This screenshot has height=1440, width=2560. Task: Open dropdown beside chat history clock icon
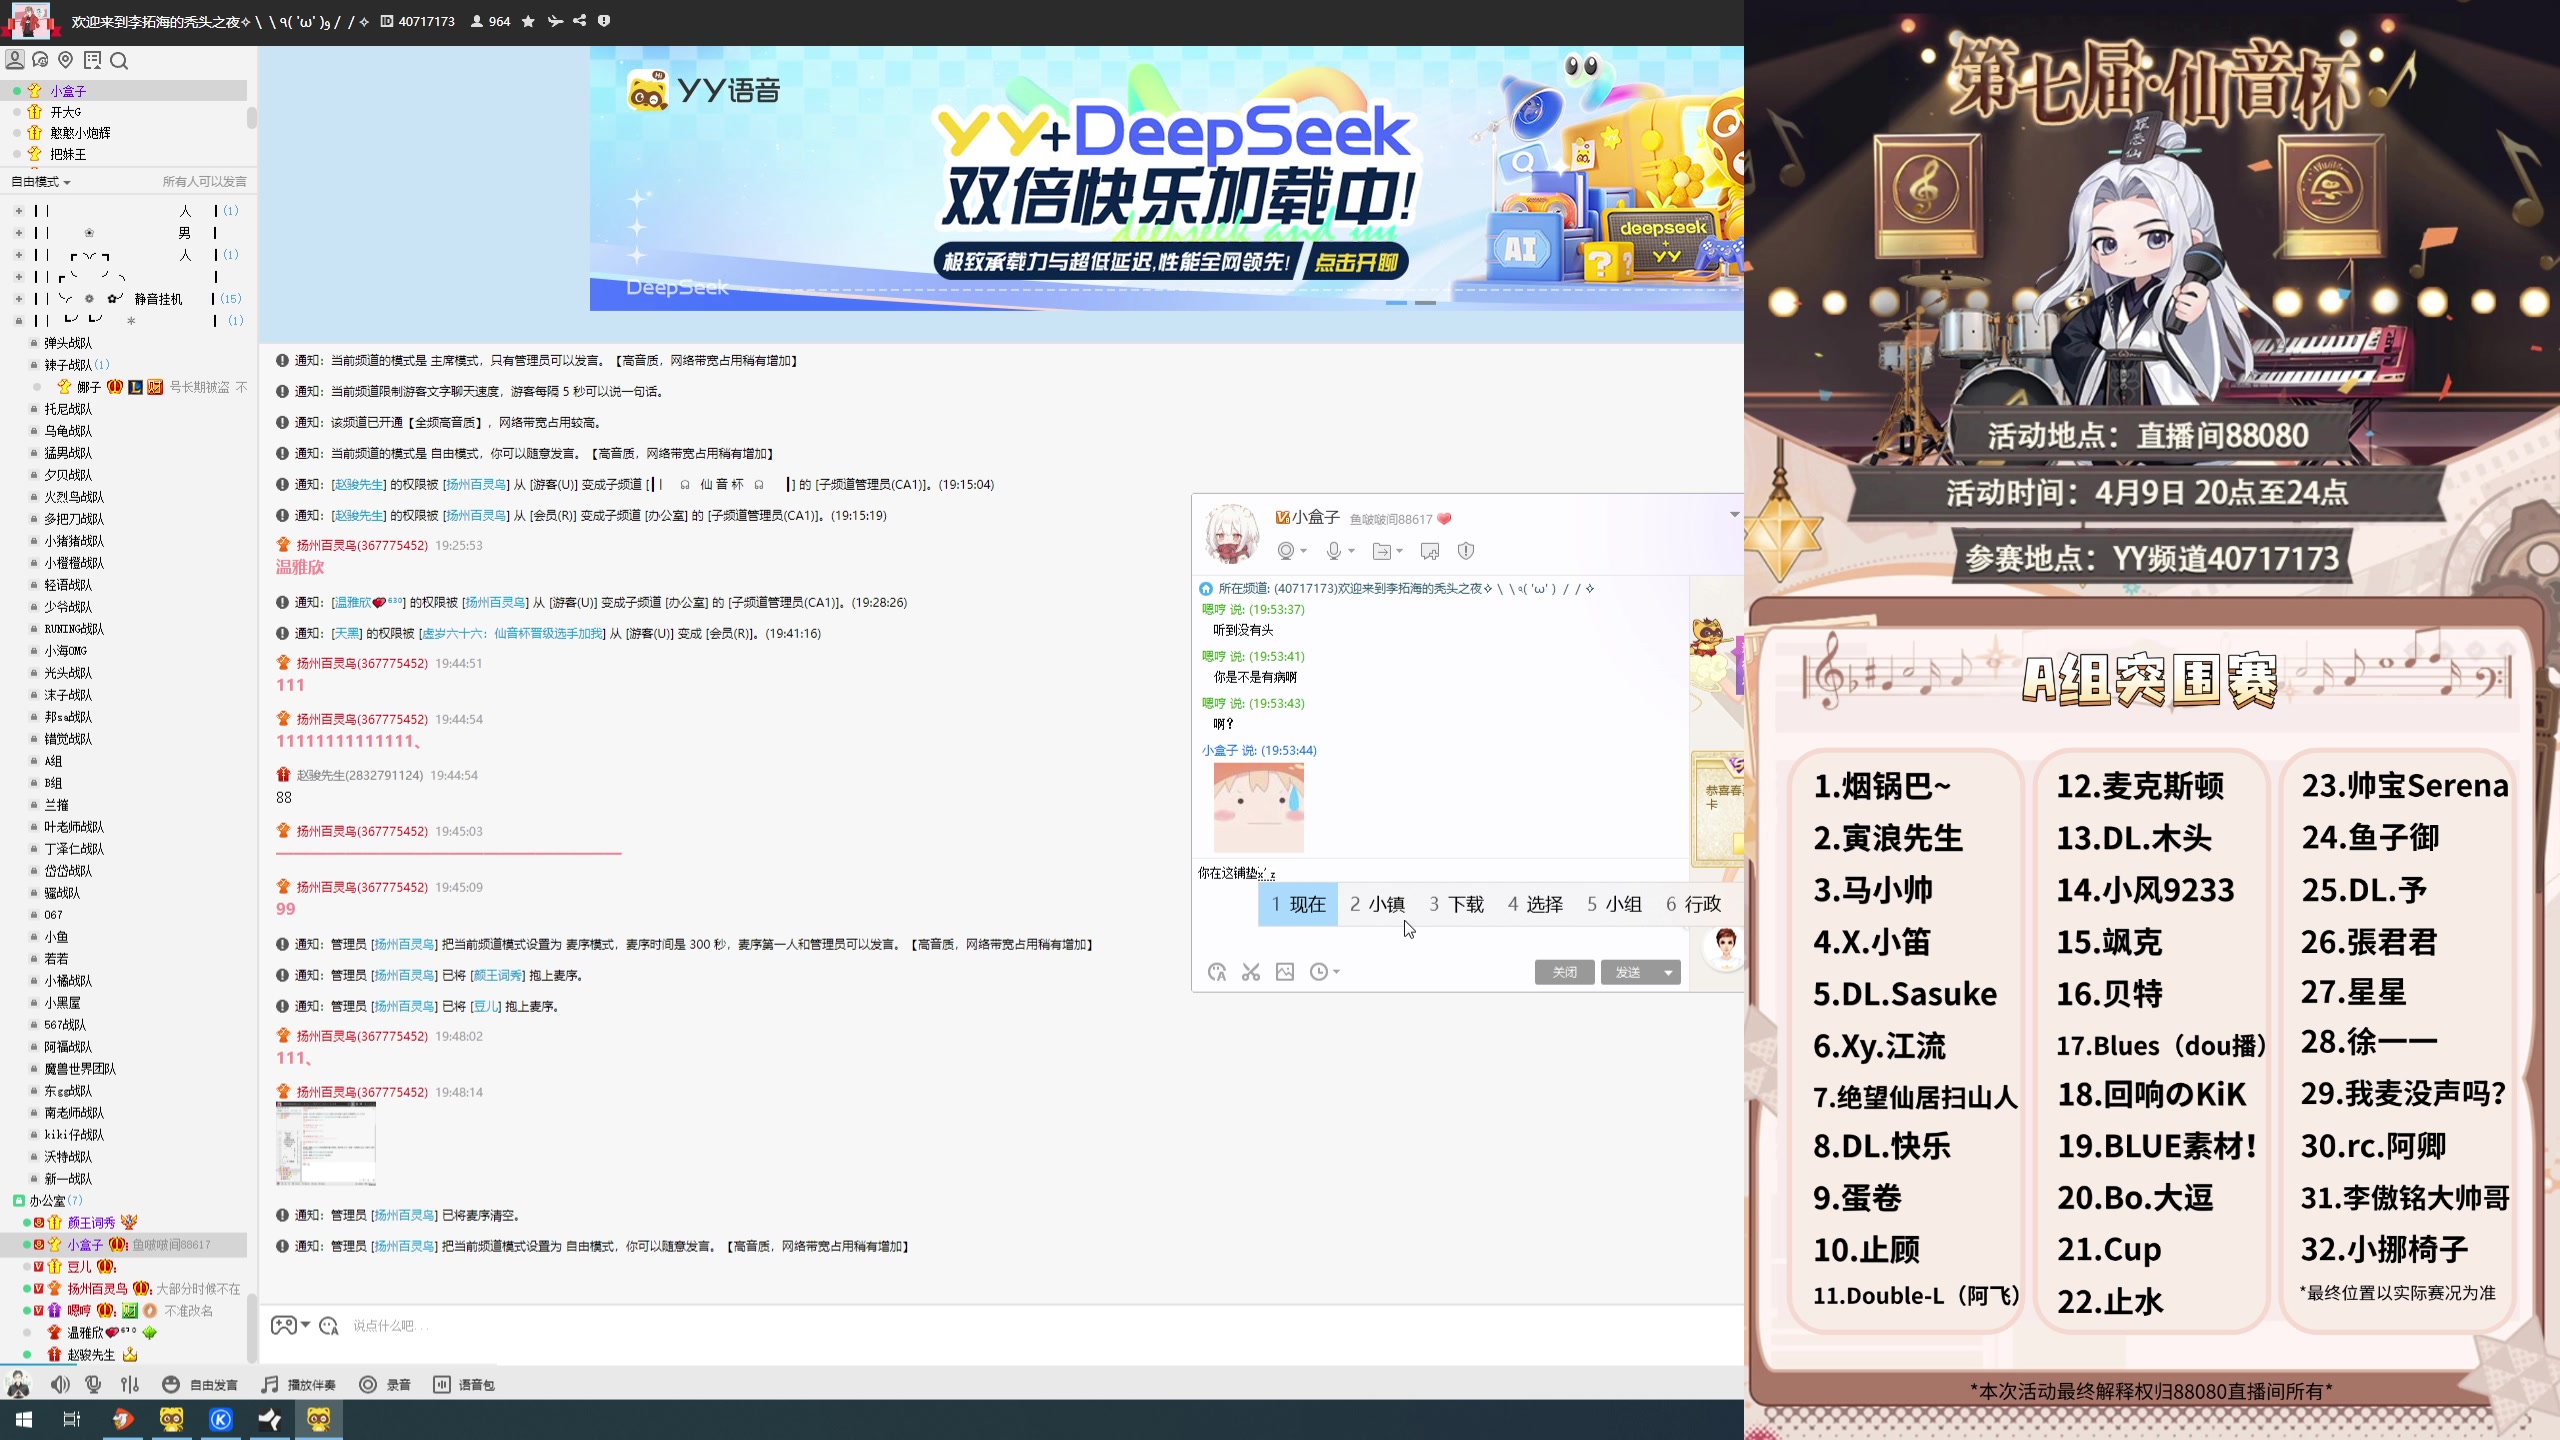pos(1336,972)
